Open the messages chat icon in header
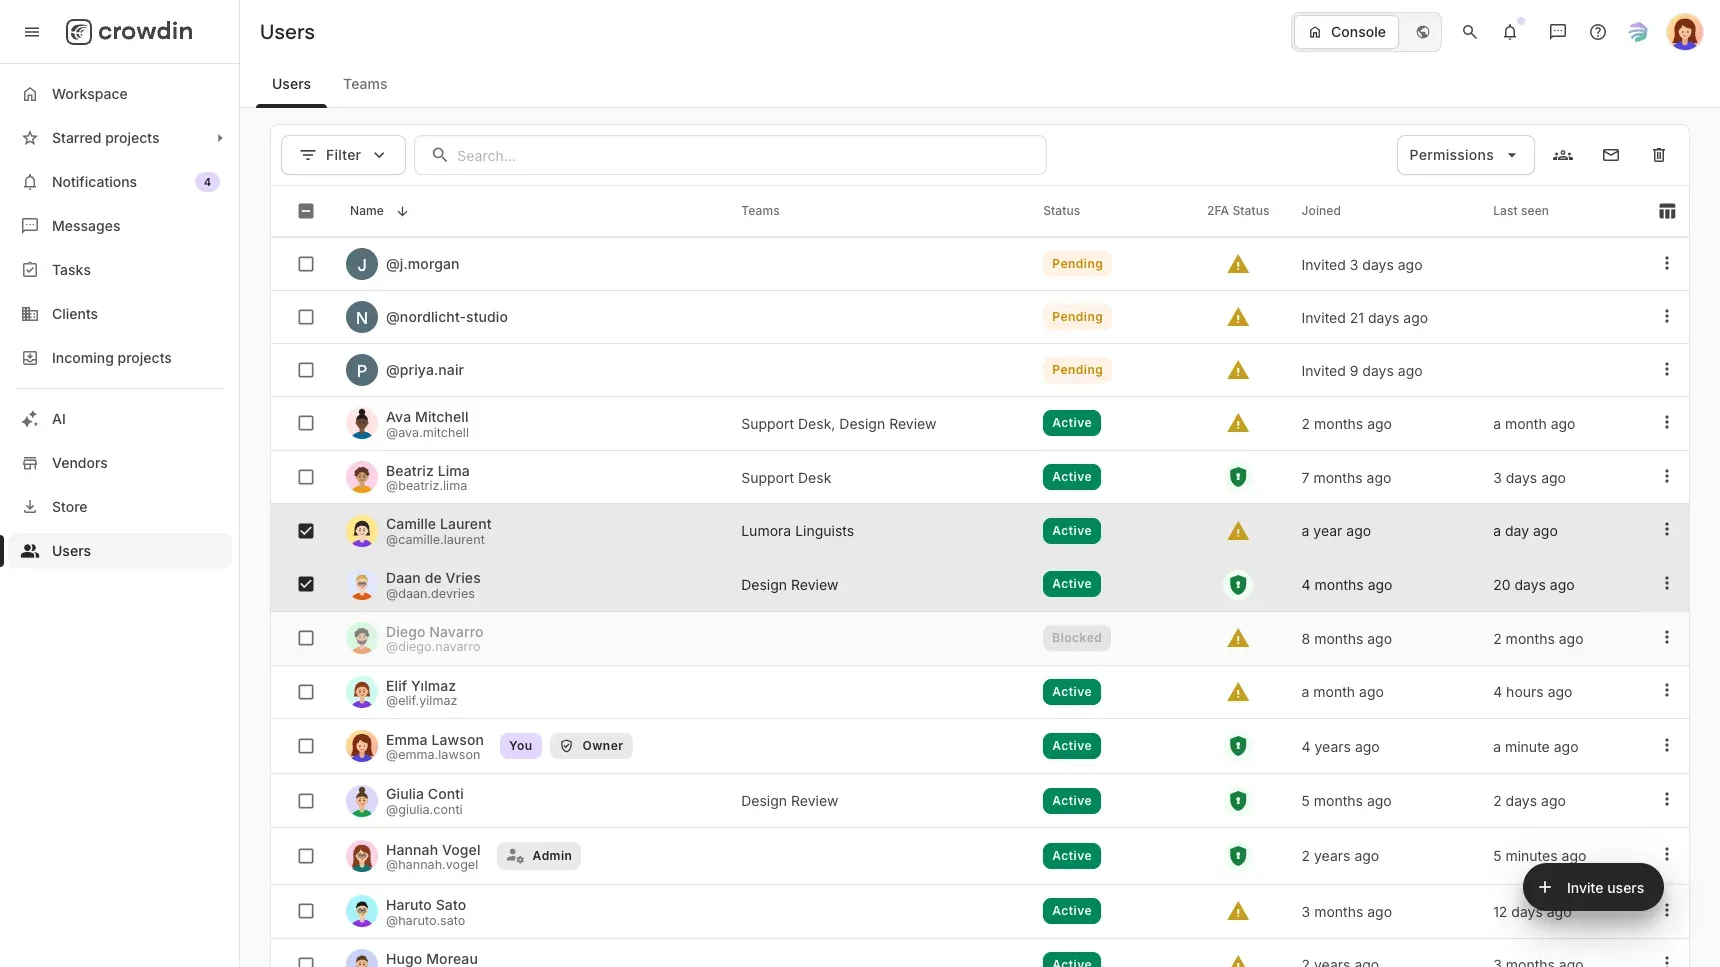The width and height of the screenshot is (1720, 967). (1558, 32)
